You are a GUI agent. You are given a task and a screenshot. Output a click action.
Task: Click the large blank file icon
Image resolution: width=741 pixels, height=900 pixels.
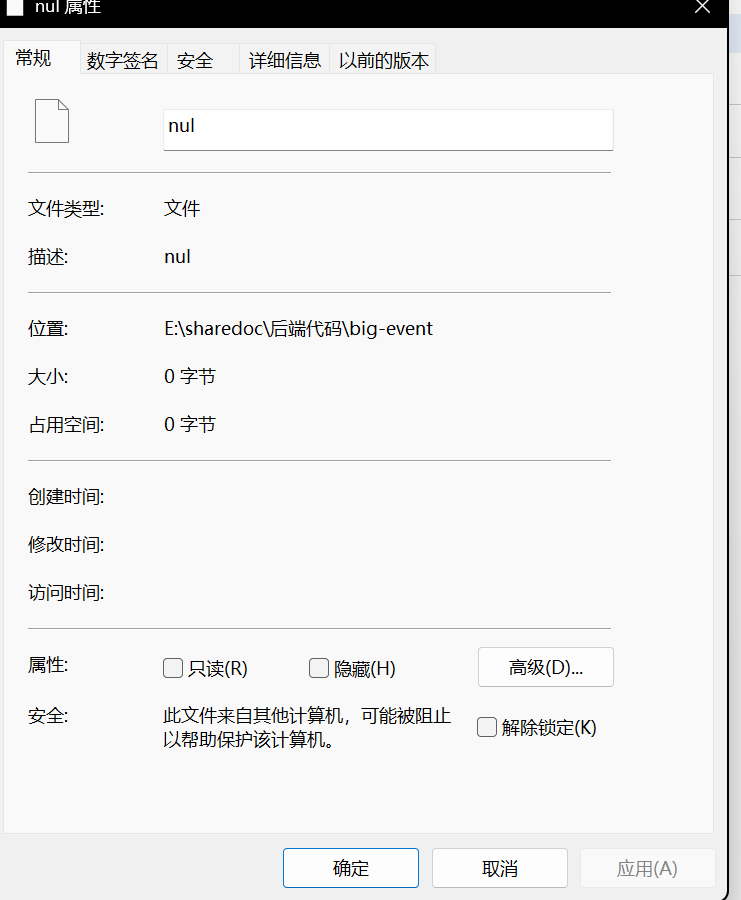click(x=52, y=121)
